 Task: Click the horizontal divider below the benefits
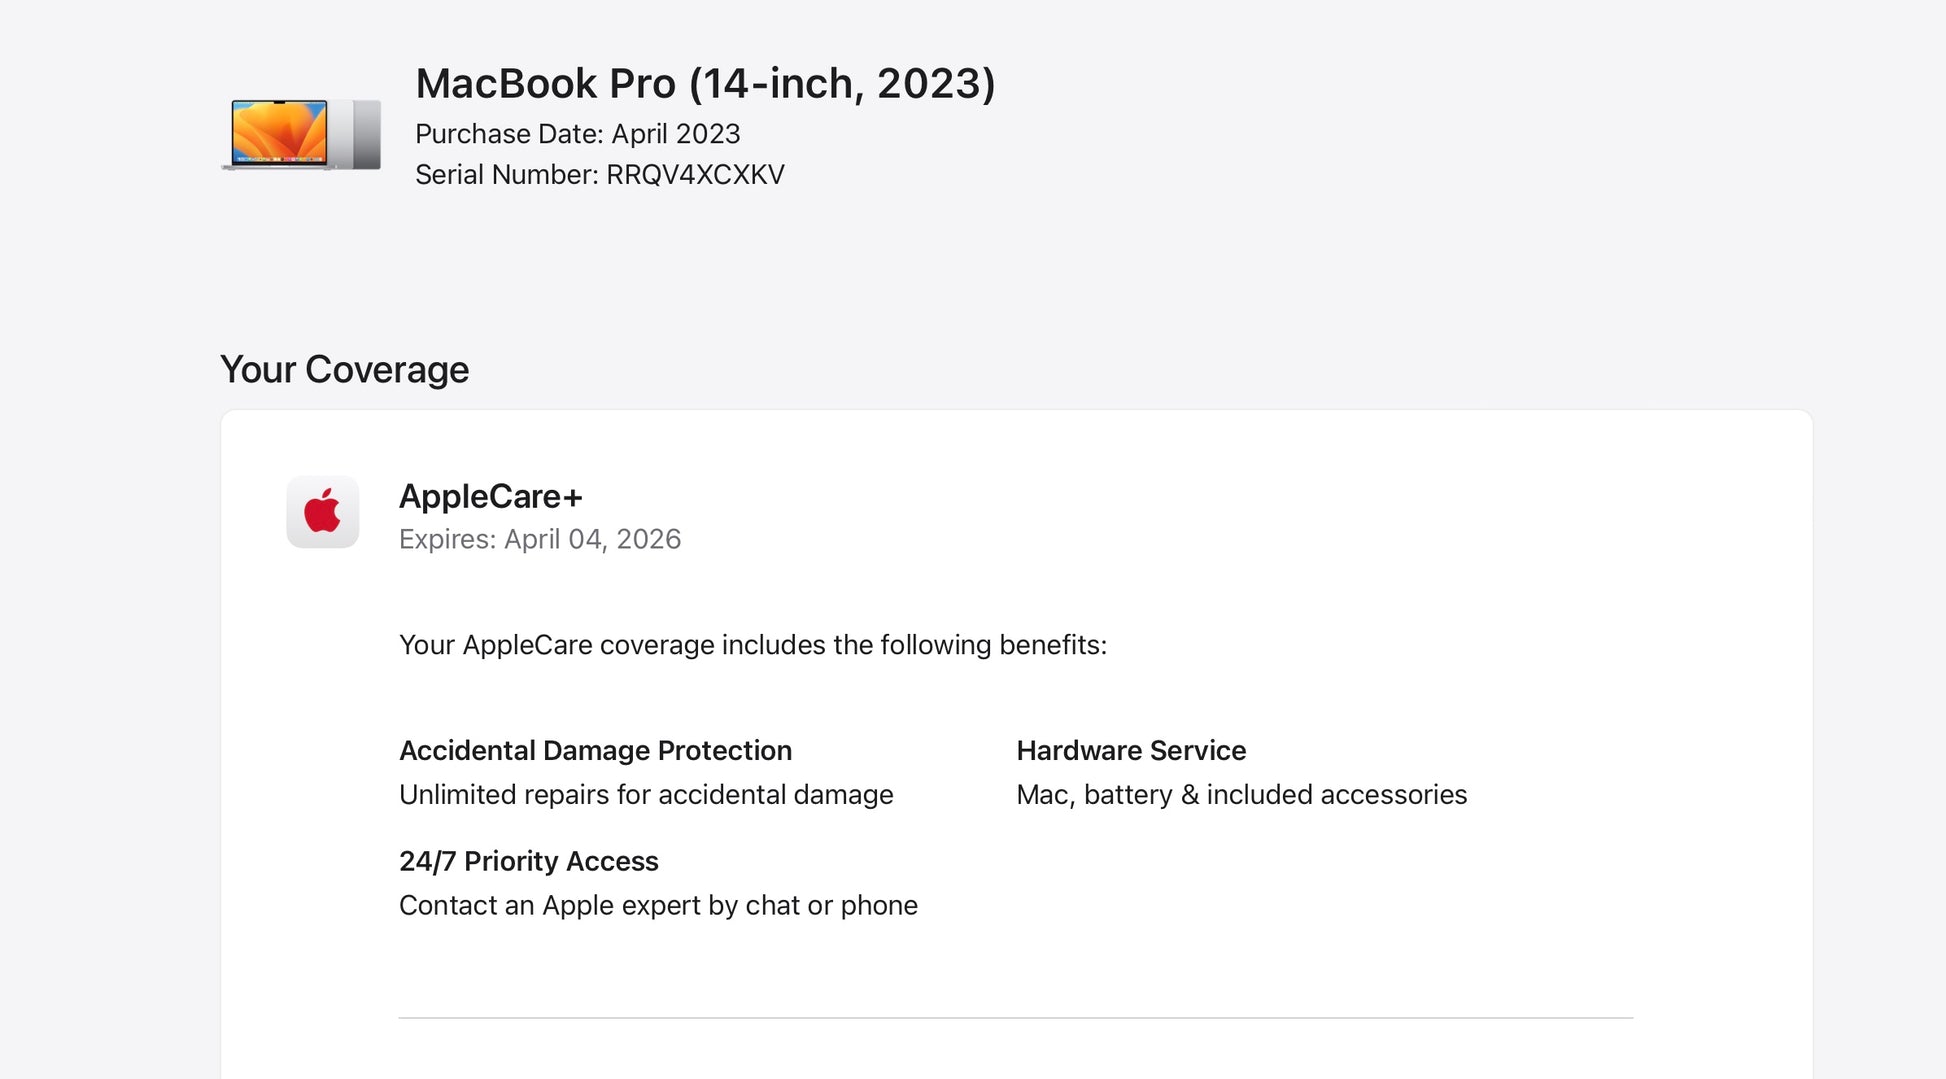[x=1015, y=1018]
